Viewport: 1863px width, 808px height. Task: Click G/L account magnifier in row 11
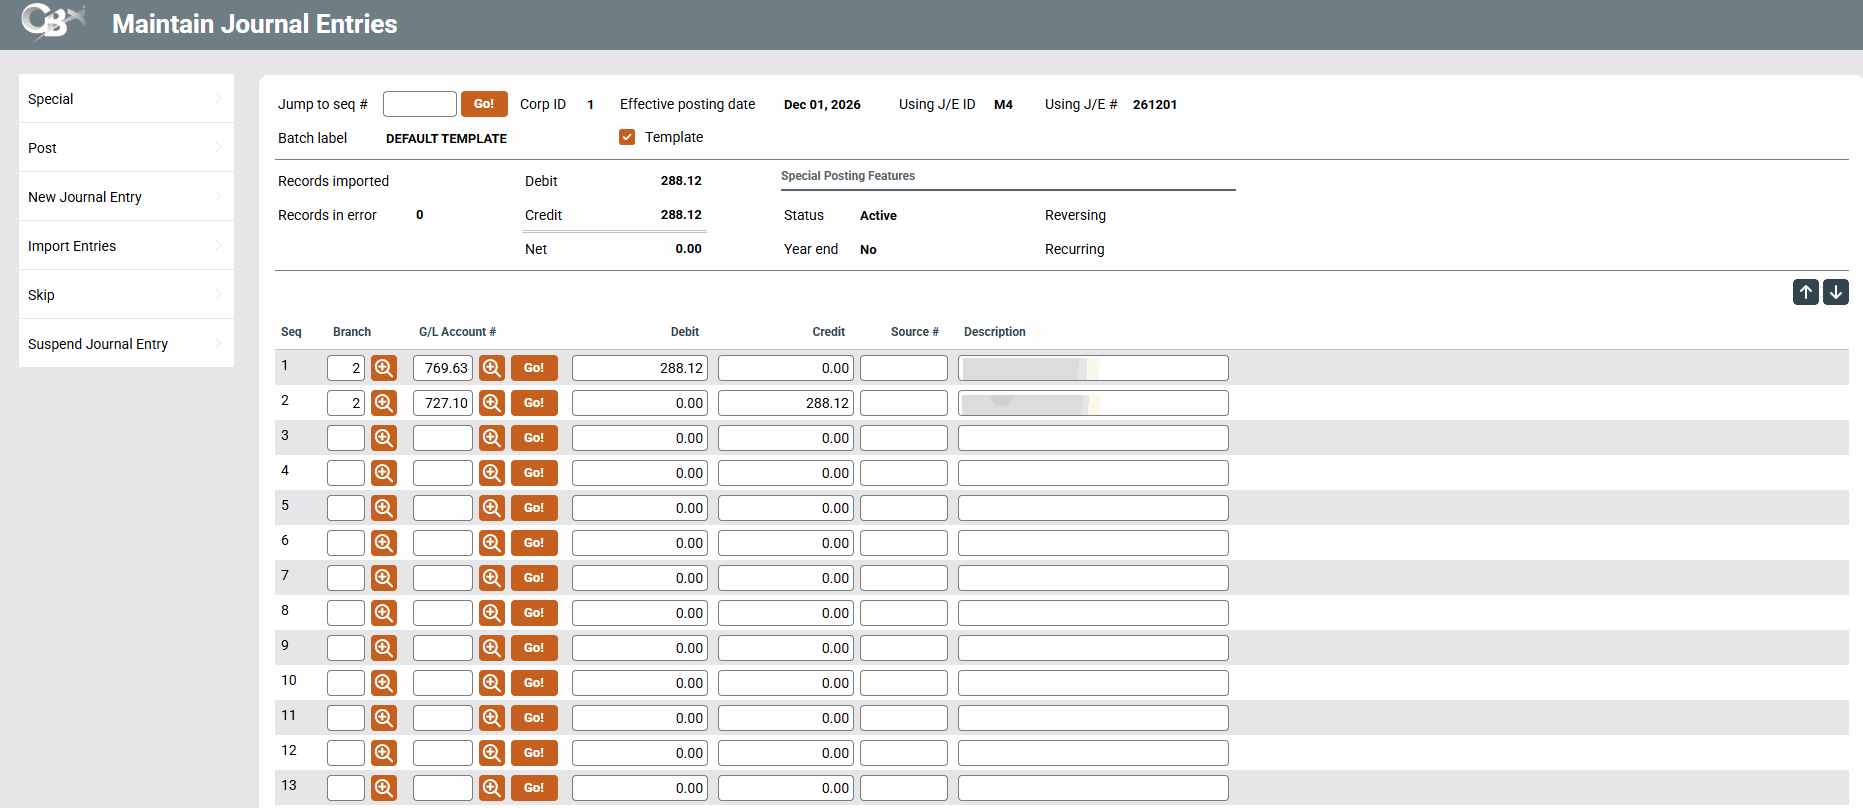click(491, 718)
